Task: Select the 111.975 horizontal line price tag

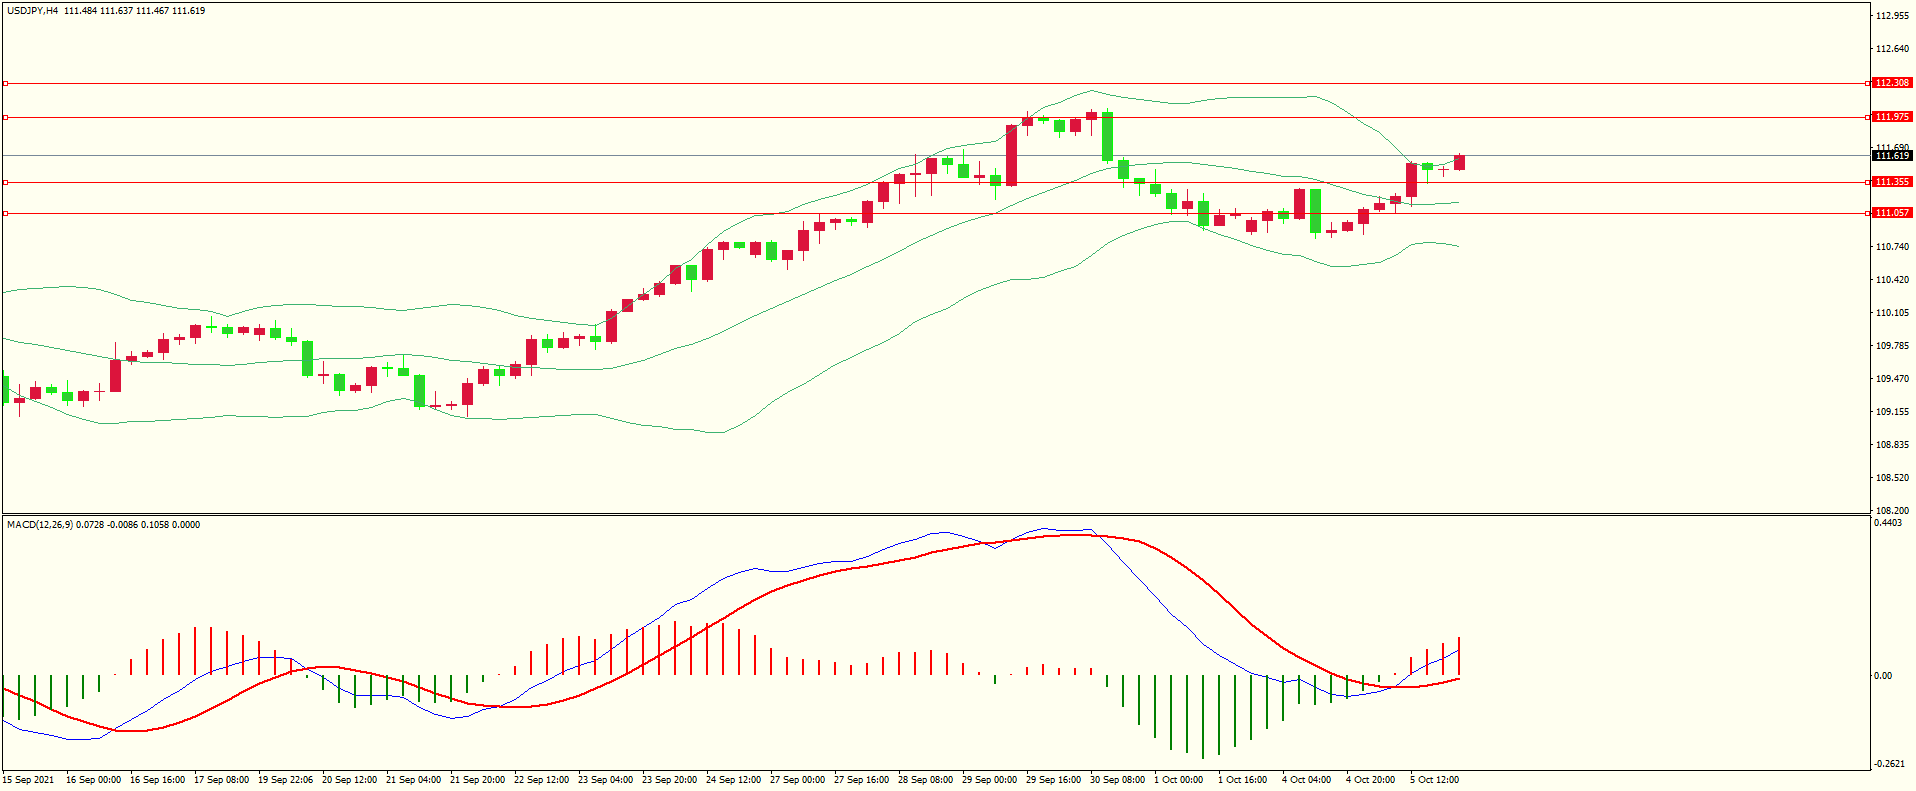Action: pos(1892,117)
